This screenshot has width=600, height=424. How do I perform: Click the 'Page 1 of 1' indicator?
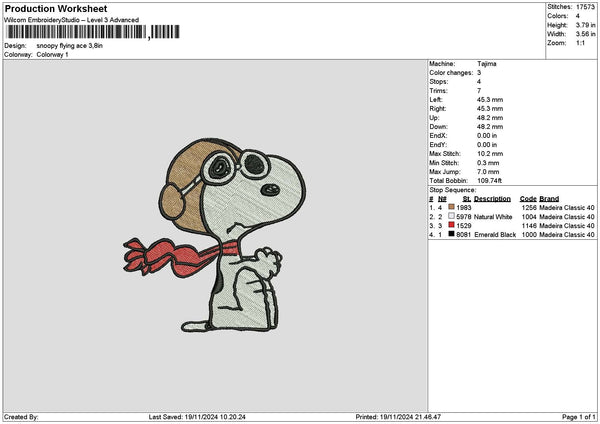tap(579, 417)
